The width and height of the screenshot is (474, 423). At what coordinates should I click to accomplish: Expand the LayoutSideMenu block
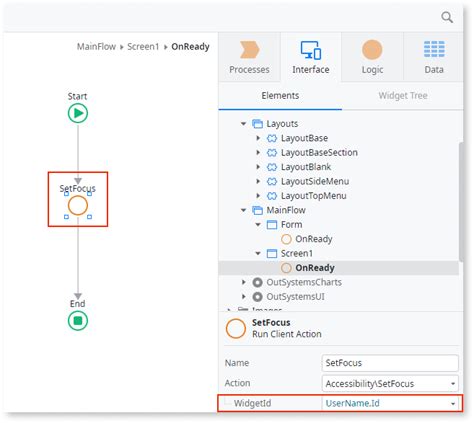(x=258, y=181)
